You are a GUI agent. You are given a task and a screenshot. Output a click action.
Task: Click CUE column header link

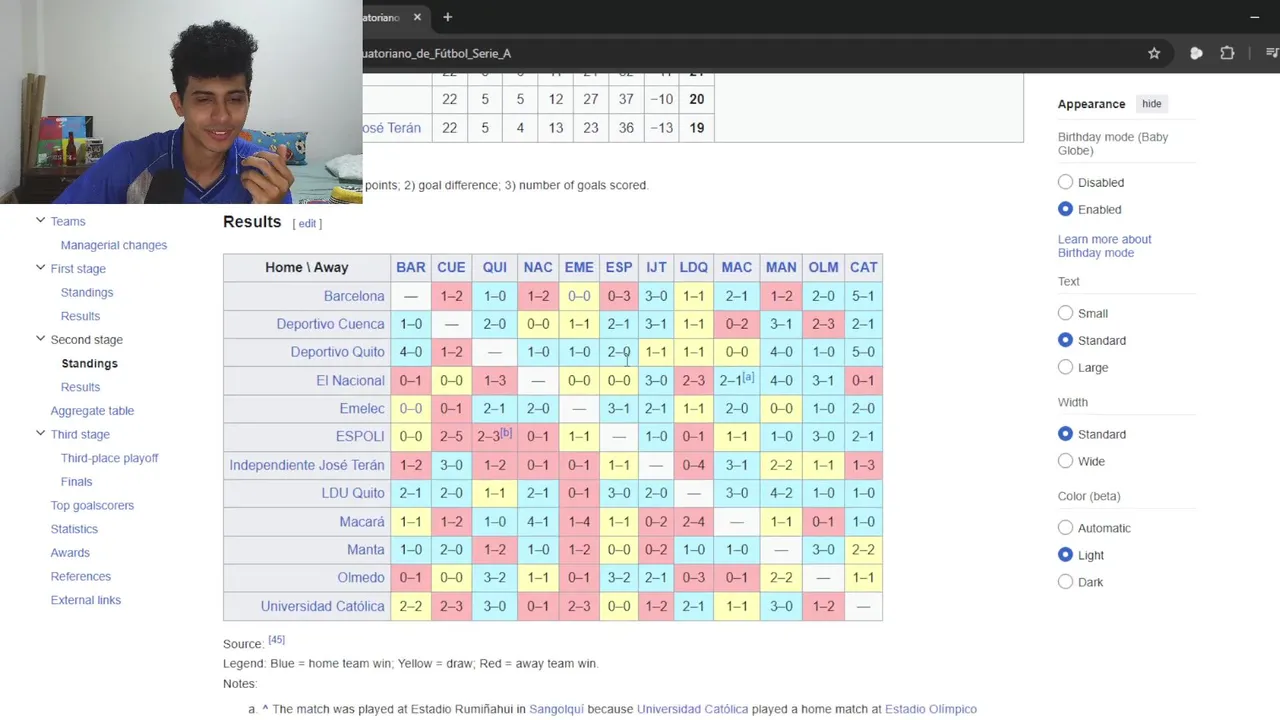[x=451, y=267]
